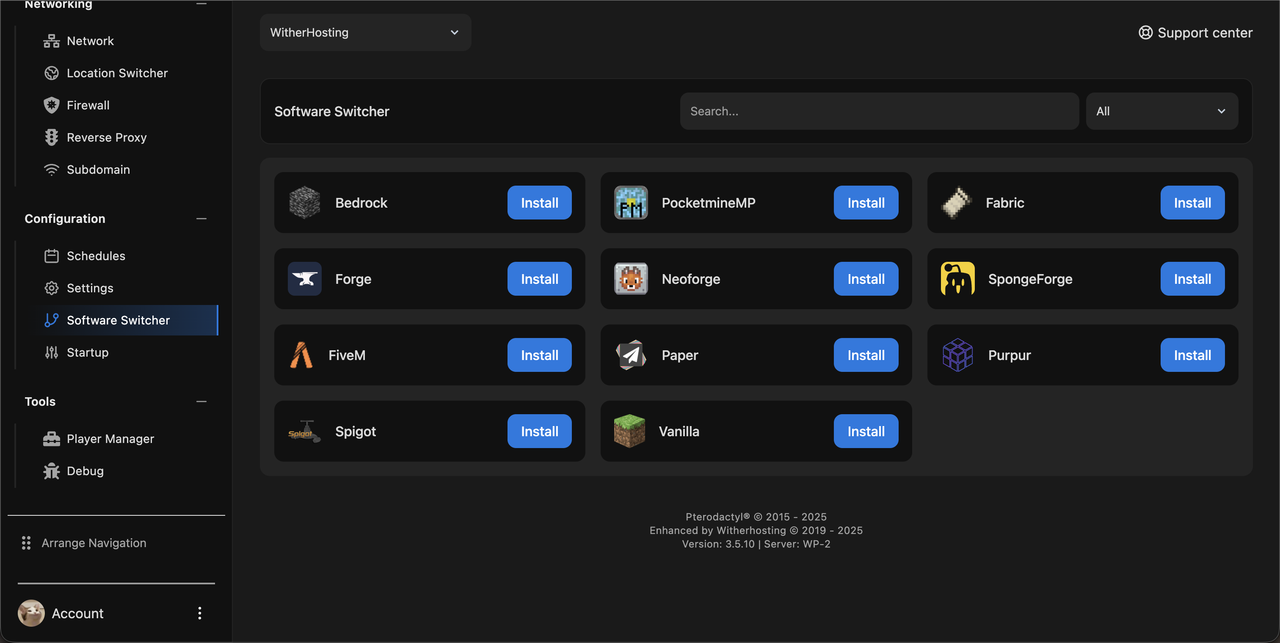Click the Reverse Proxy traffic light icon
This screenshot has width=1280, height=643.
[51, 137]
